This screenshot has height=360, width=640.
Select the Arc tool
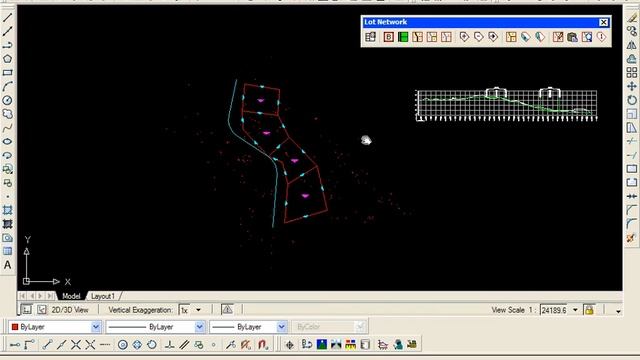coord(7,87)
